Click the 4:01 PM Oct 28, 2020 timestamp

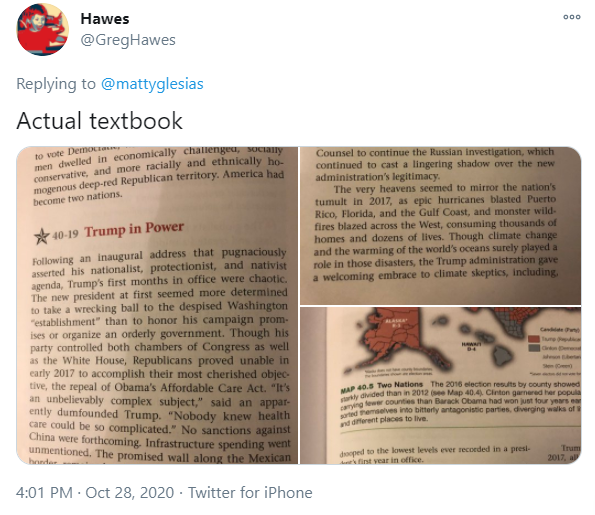tap(95, 493)
